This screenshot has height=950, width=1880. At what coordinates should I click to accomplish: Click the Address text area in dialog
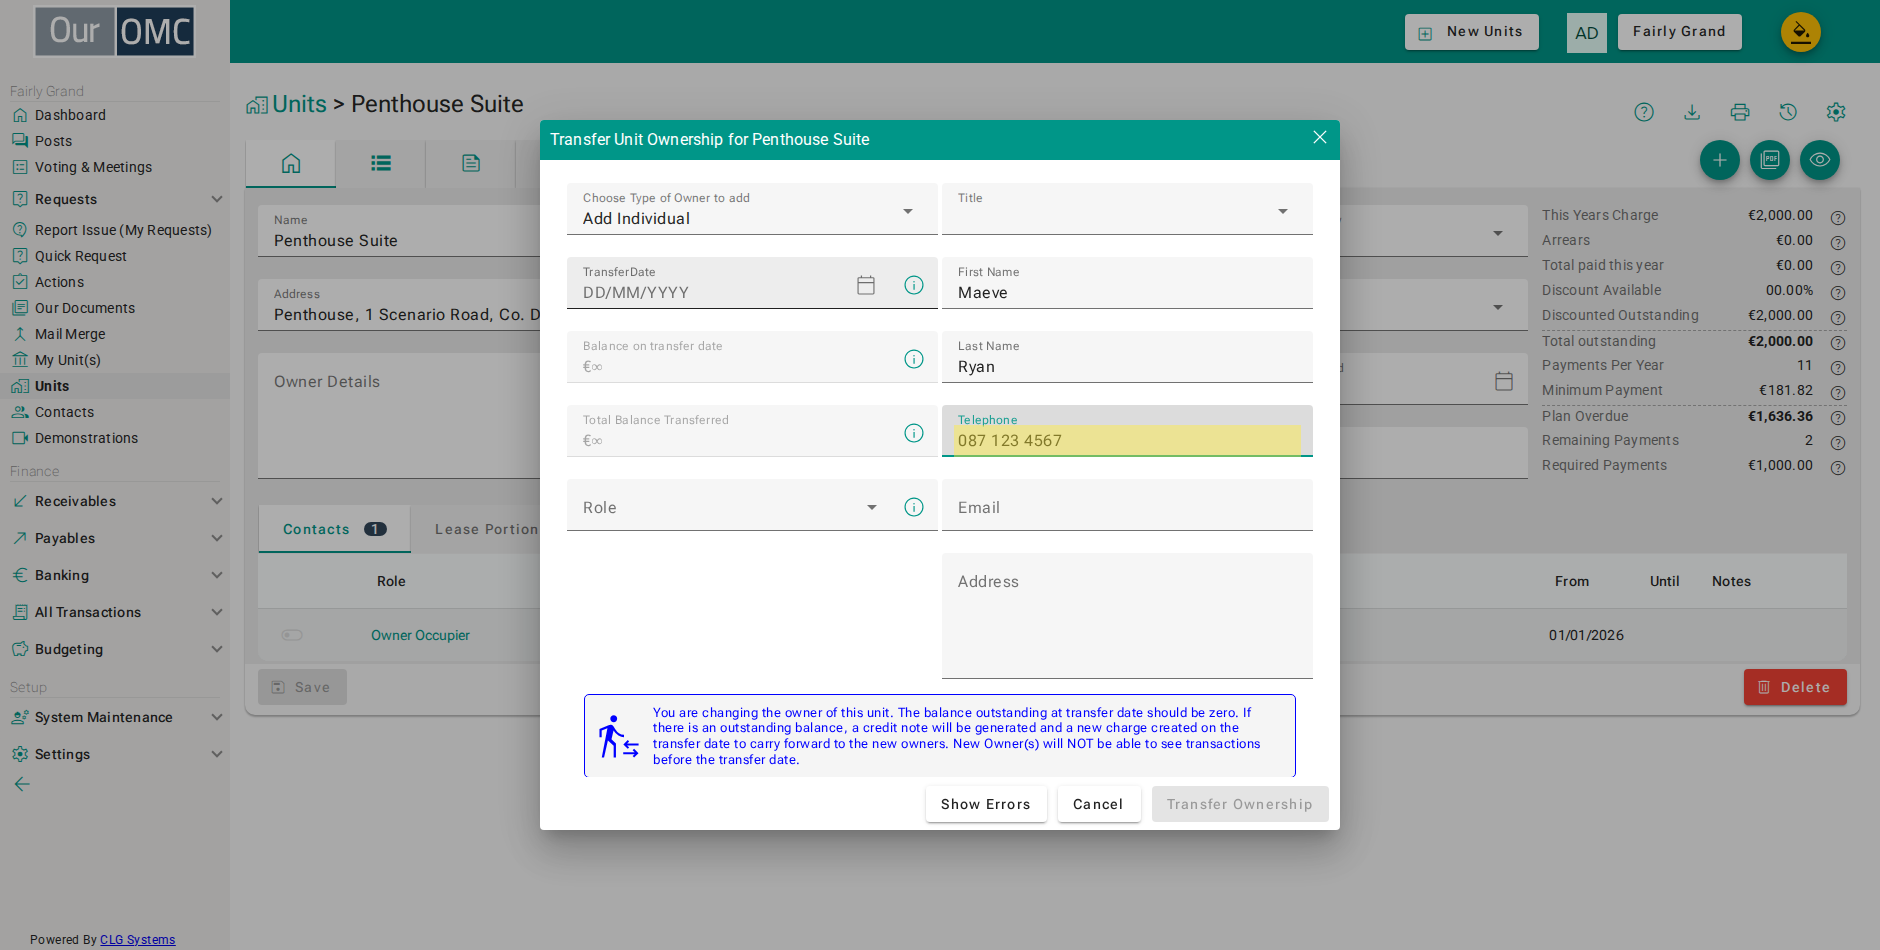(1127, 616)
